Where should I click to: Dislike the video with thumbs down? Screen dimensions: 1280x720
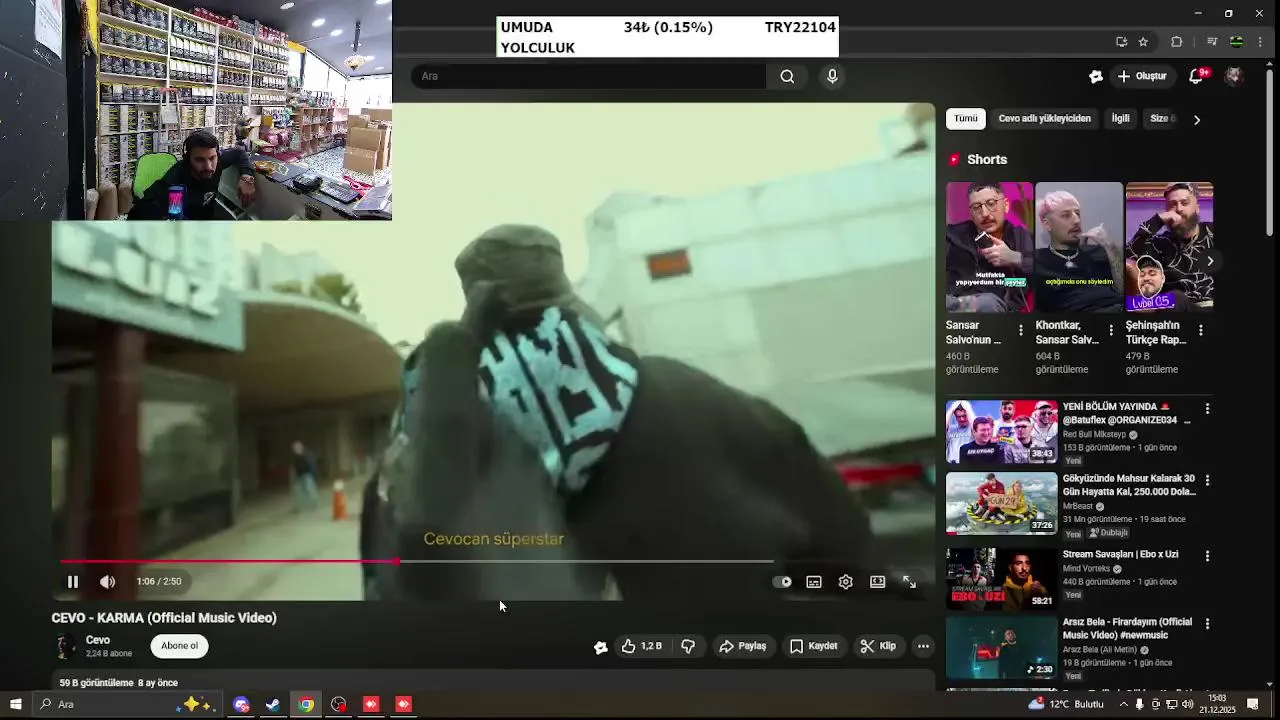click(x=688, y=646)
